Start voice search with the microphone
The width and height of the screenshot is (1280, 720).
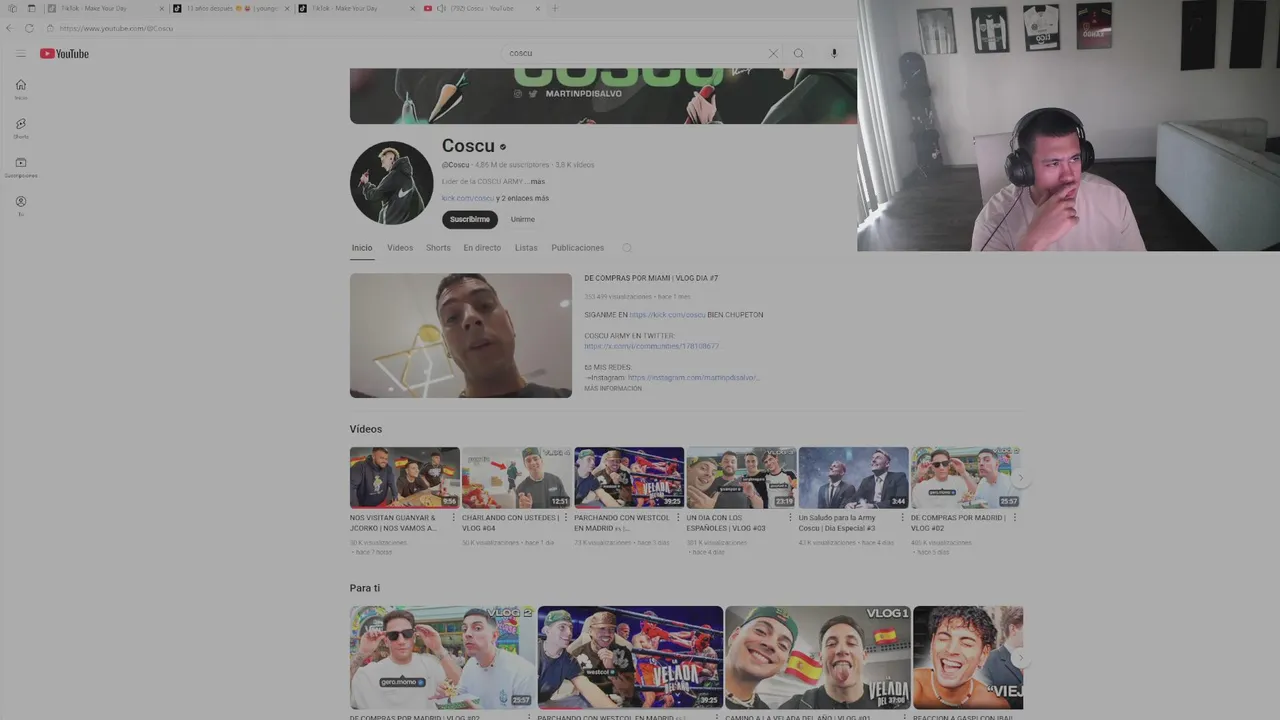point(834,53)
